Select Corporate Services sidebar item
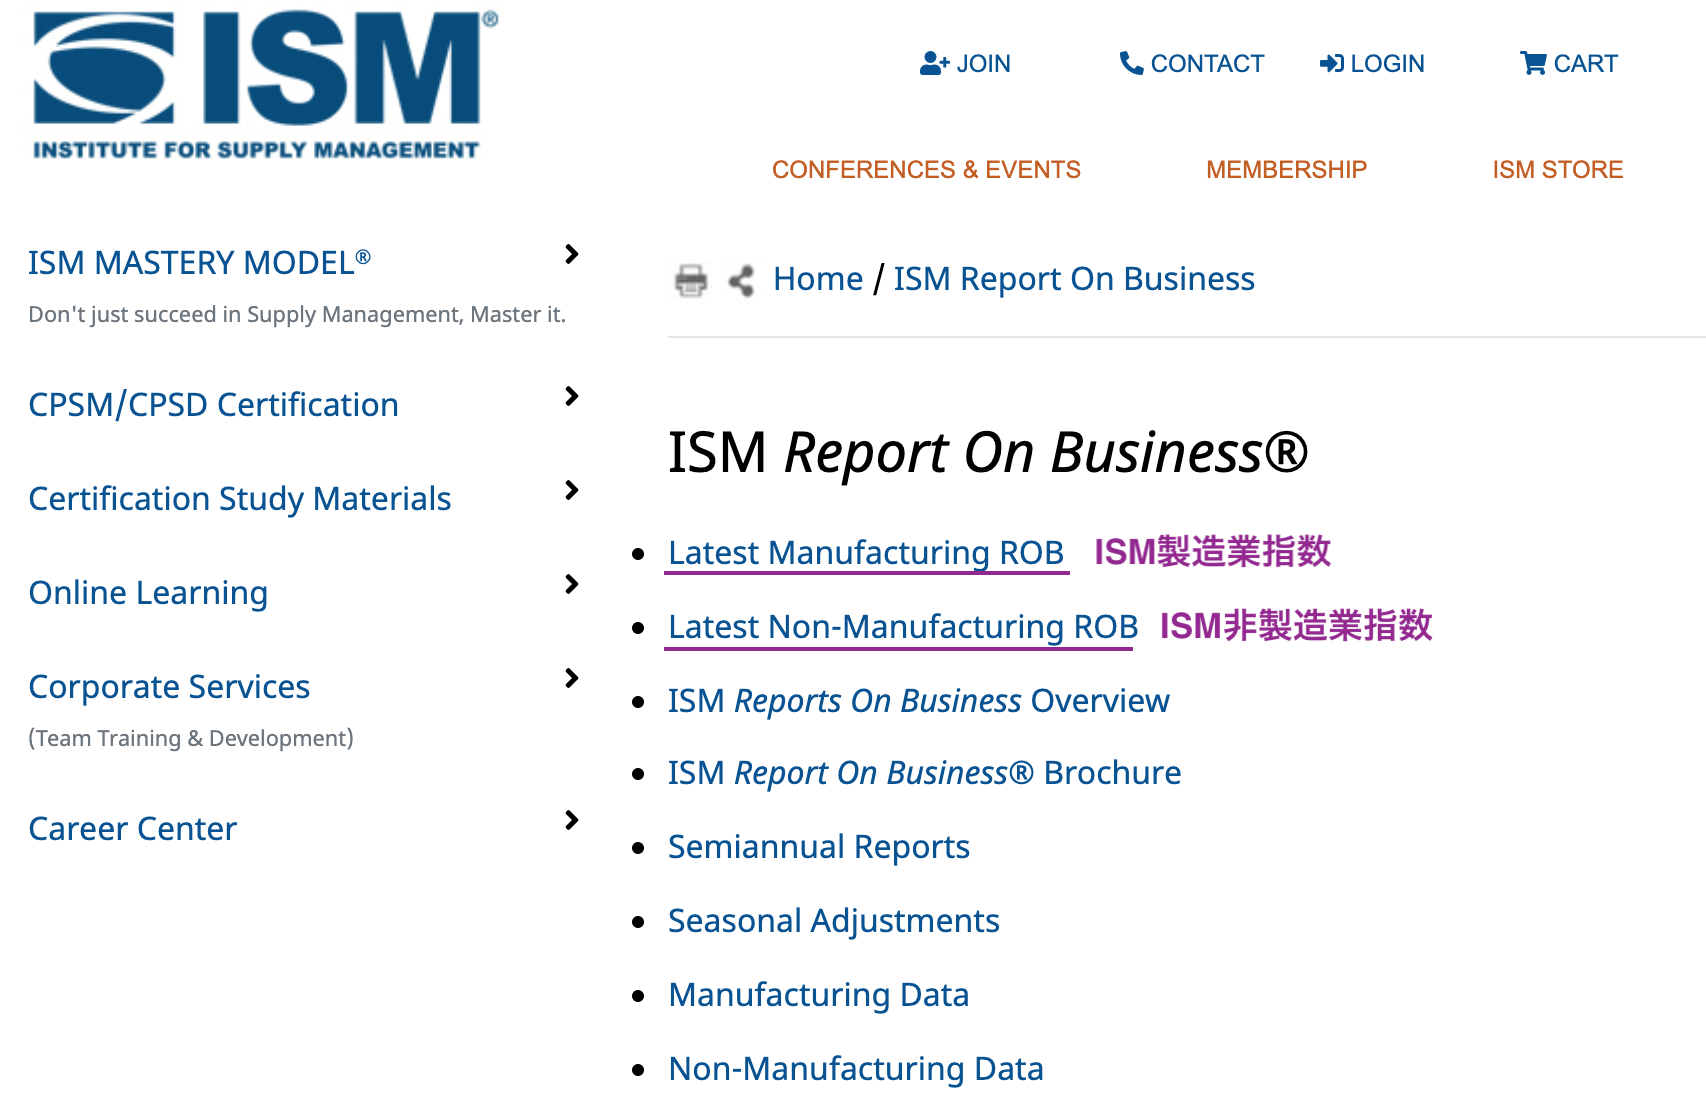The image size is (1706, 1108). click(x=169, y=686)
